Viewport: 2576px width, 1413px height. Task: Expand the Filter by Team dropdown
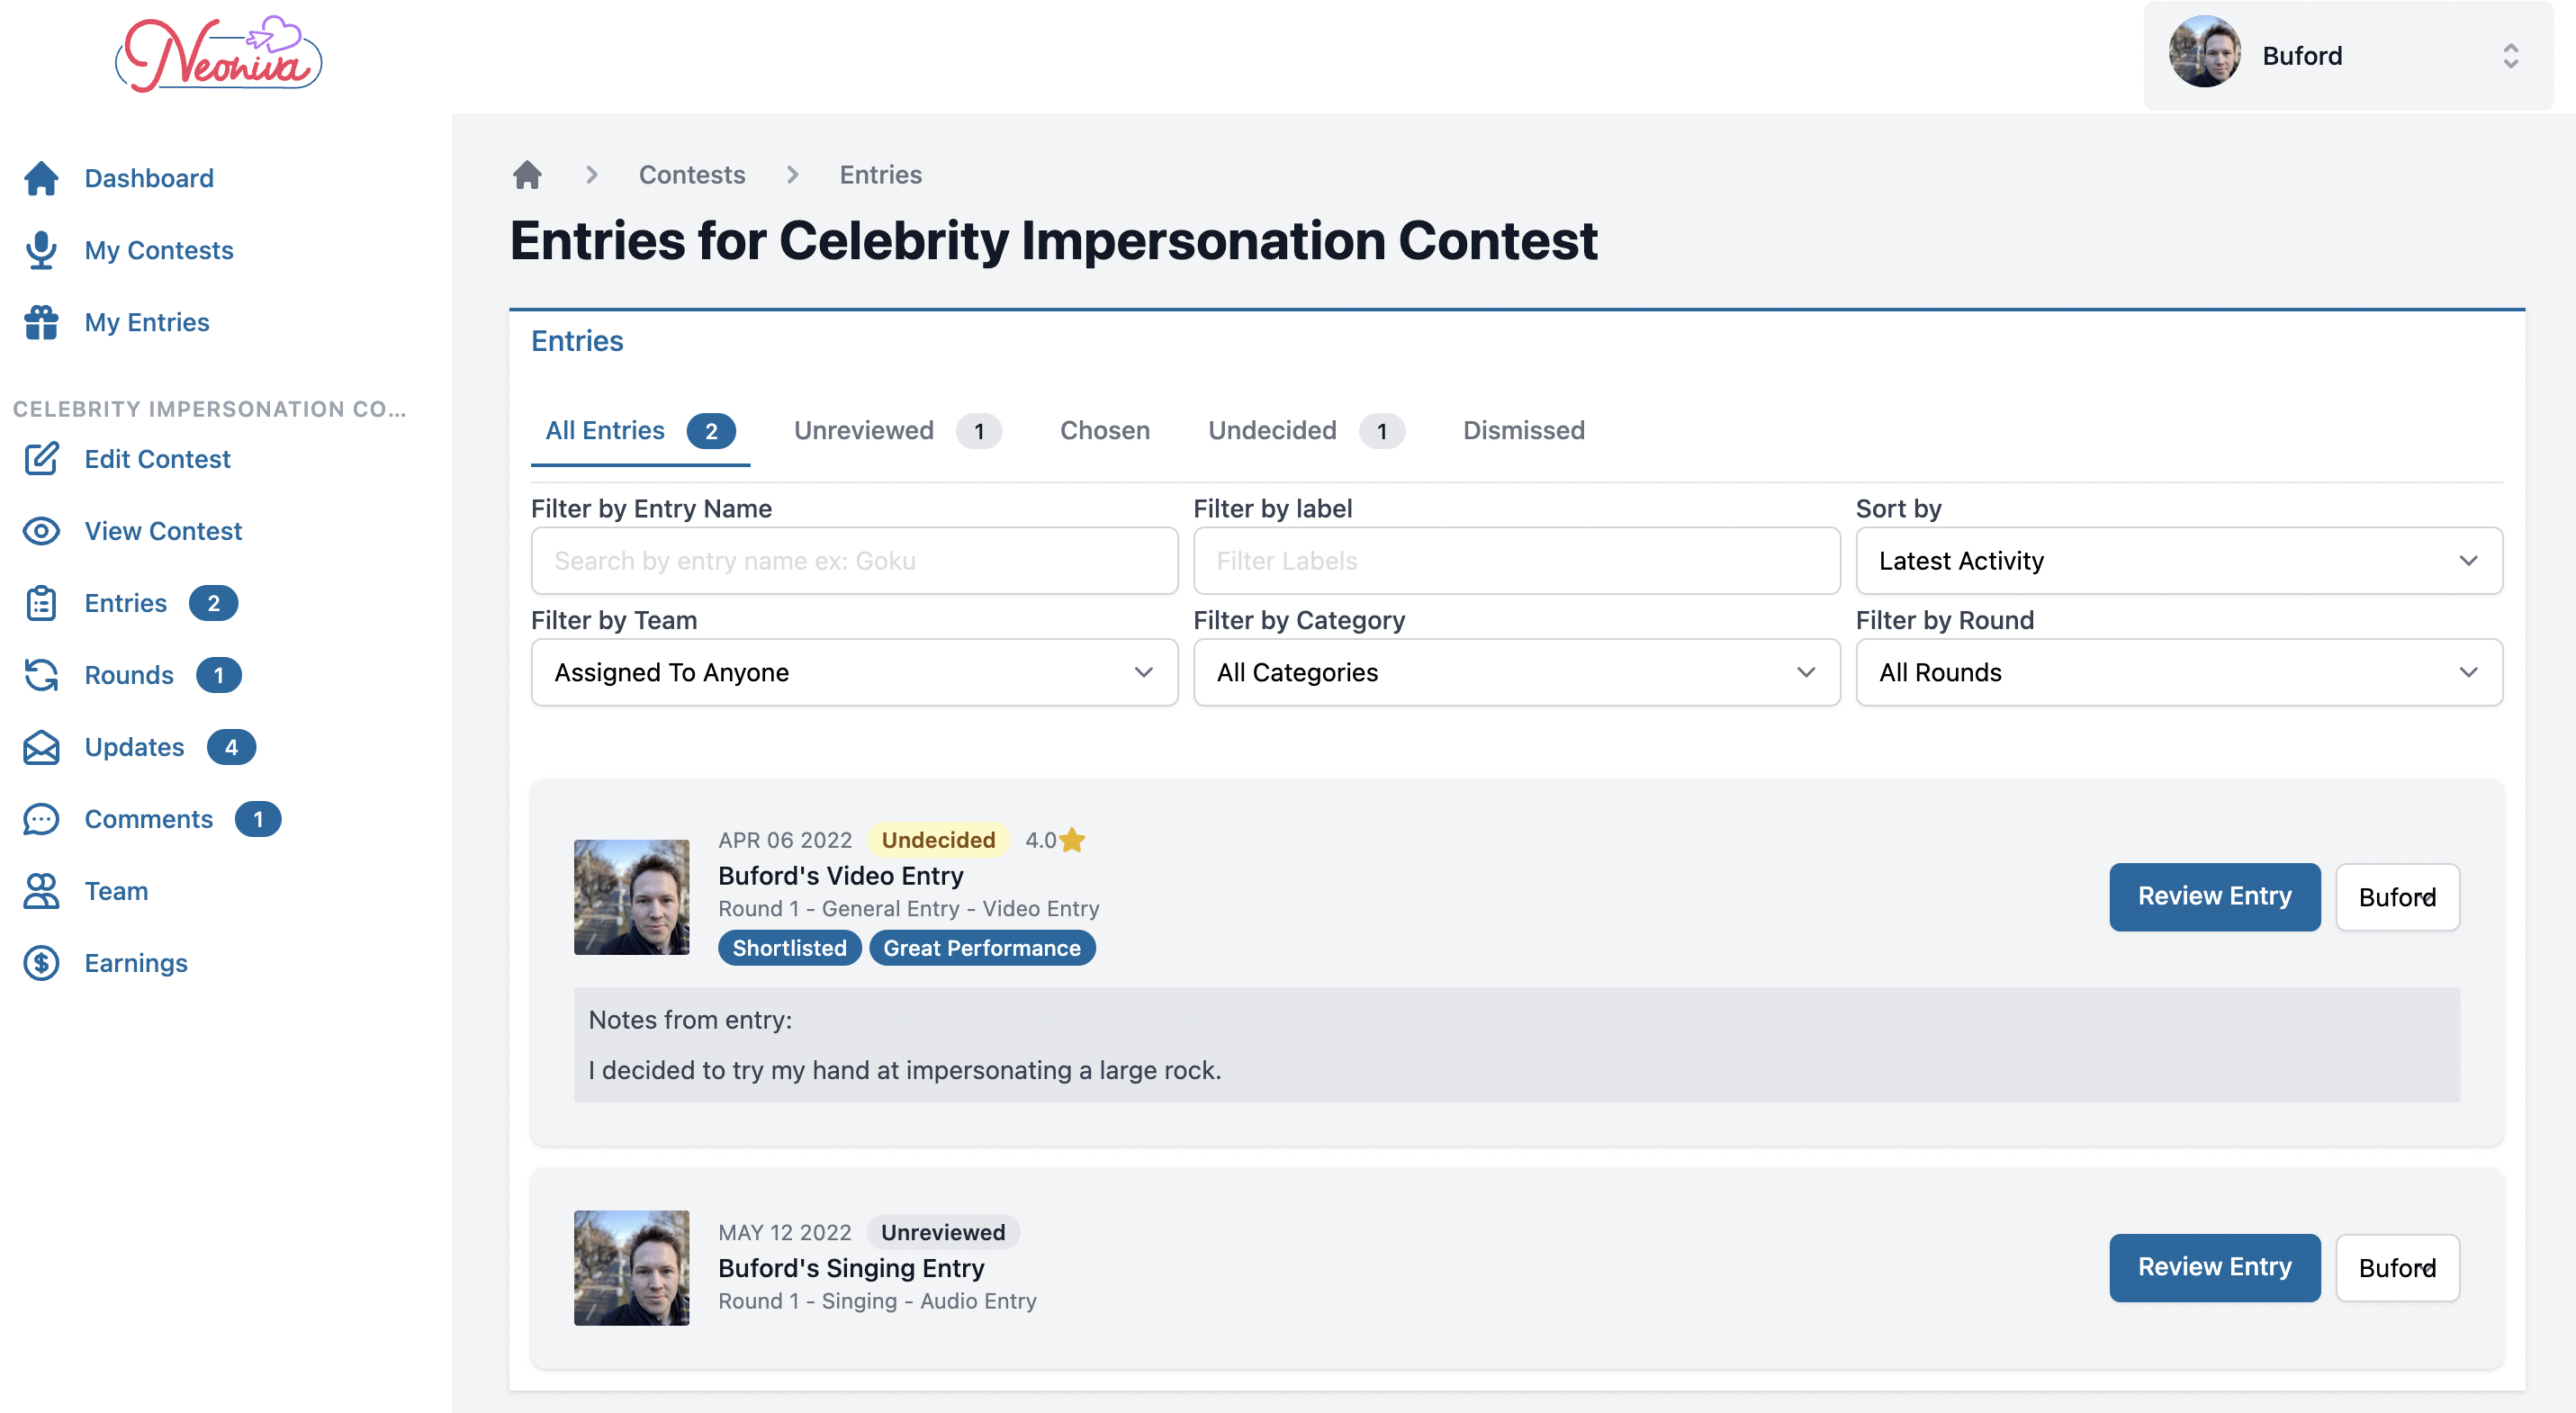click(x=852, y=671)
